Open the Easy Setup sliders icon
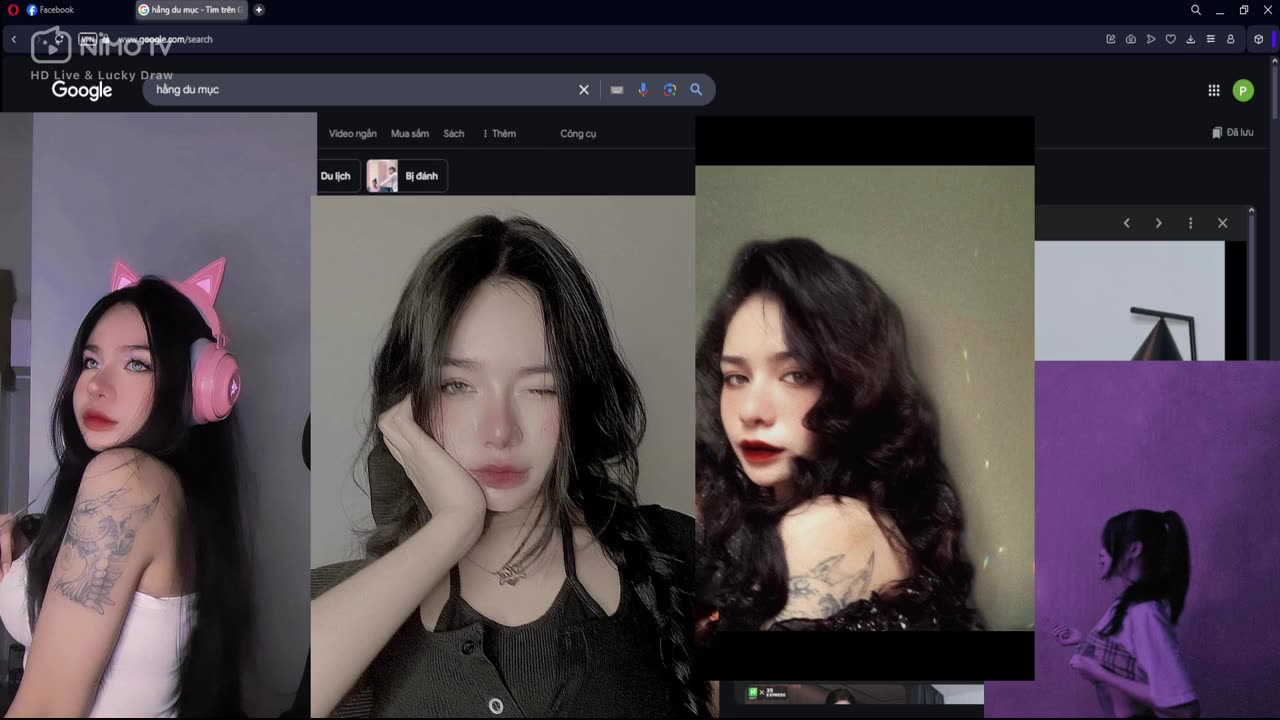This screenshot has height=720, width=1280. click(x=1211, y=39)
